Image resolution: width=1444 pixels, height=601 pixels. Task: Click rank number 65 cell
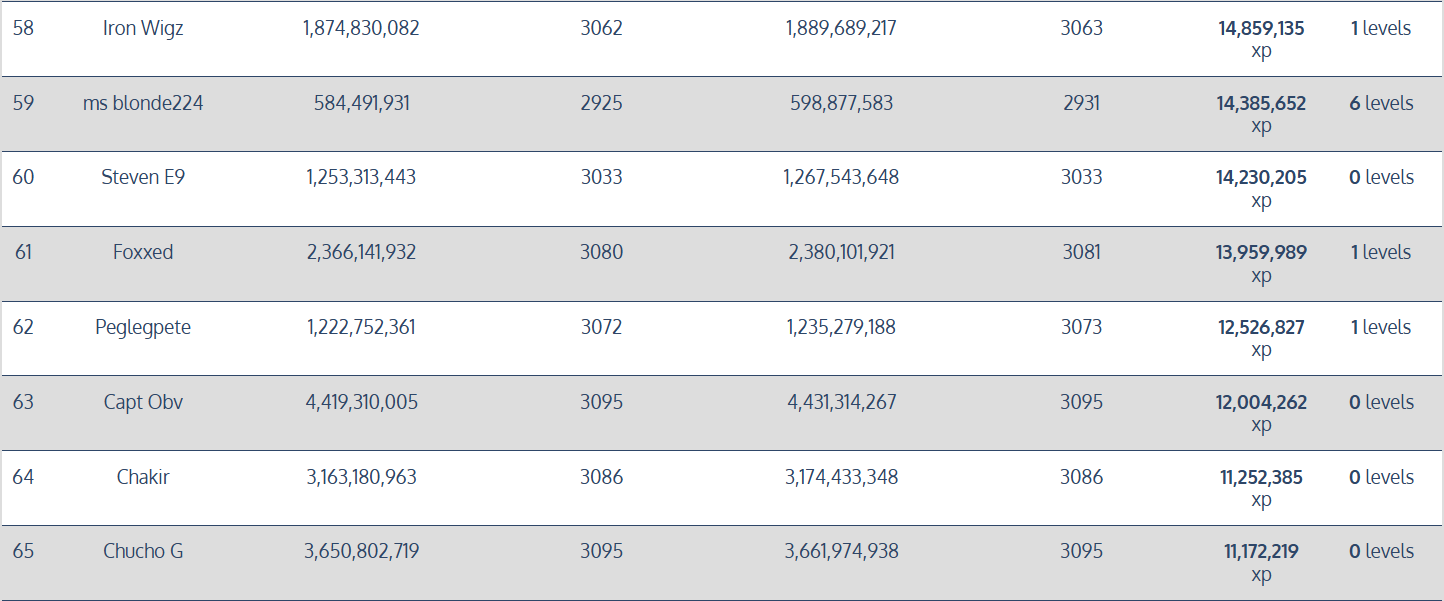[x=23, y=551]
